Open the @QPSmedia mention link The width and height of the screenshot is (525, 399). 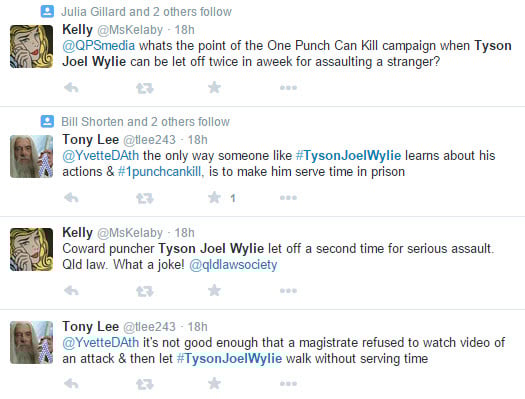point(99,46)
